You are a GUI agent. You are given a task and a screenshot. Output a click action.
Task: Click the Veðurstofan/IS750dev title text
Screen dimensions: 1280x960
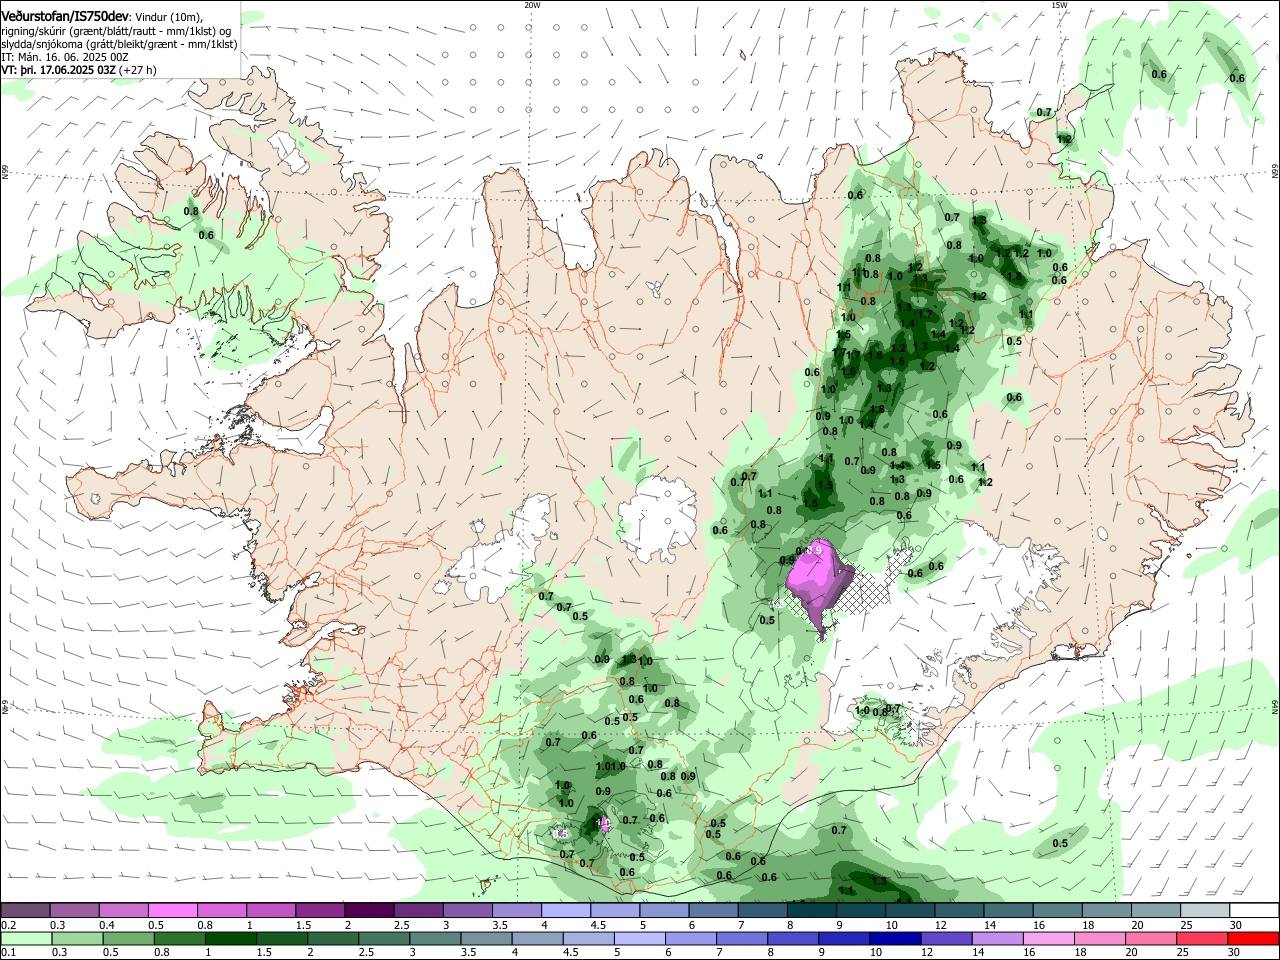(x=64, y=17)
